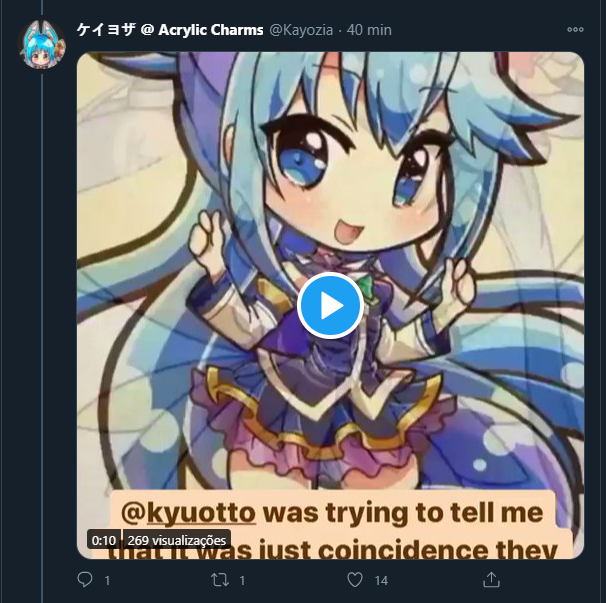The image size is (606, 603).
Task: Open Kayozia's profile avatar picture
Action: [42, 45]
